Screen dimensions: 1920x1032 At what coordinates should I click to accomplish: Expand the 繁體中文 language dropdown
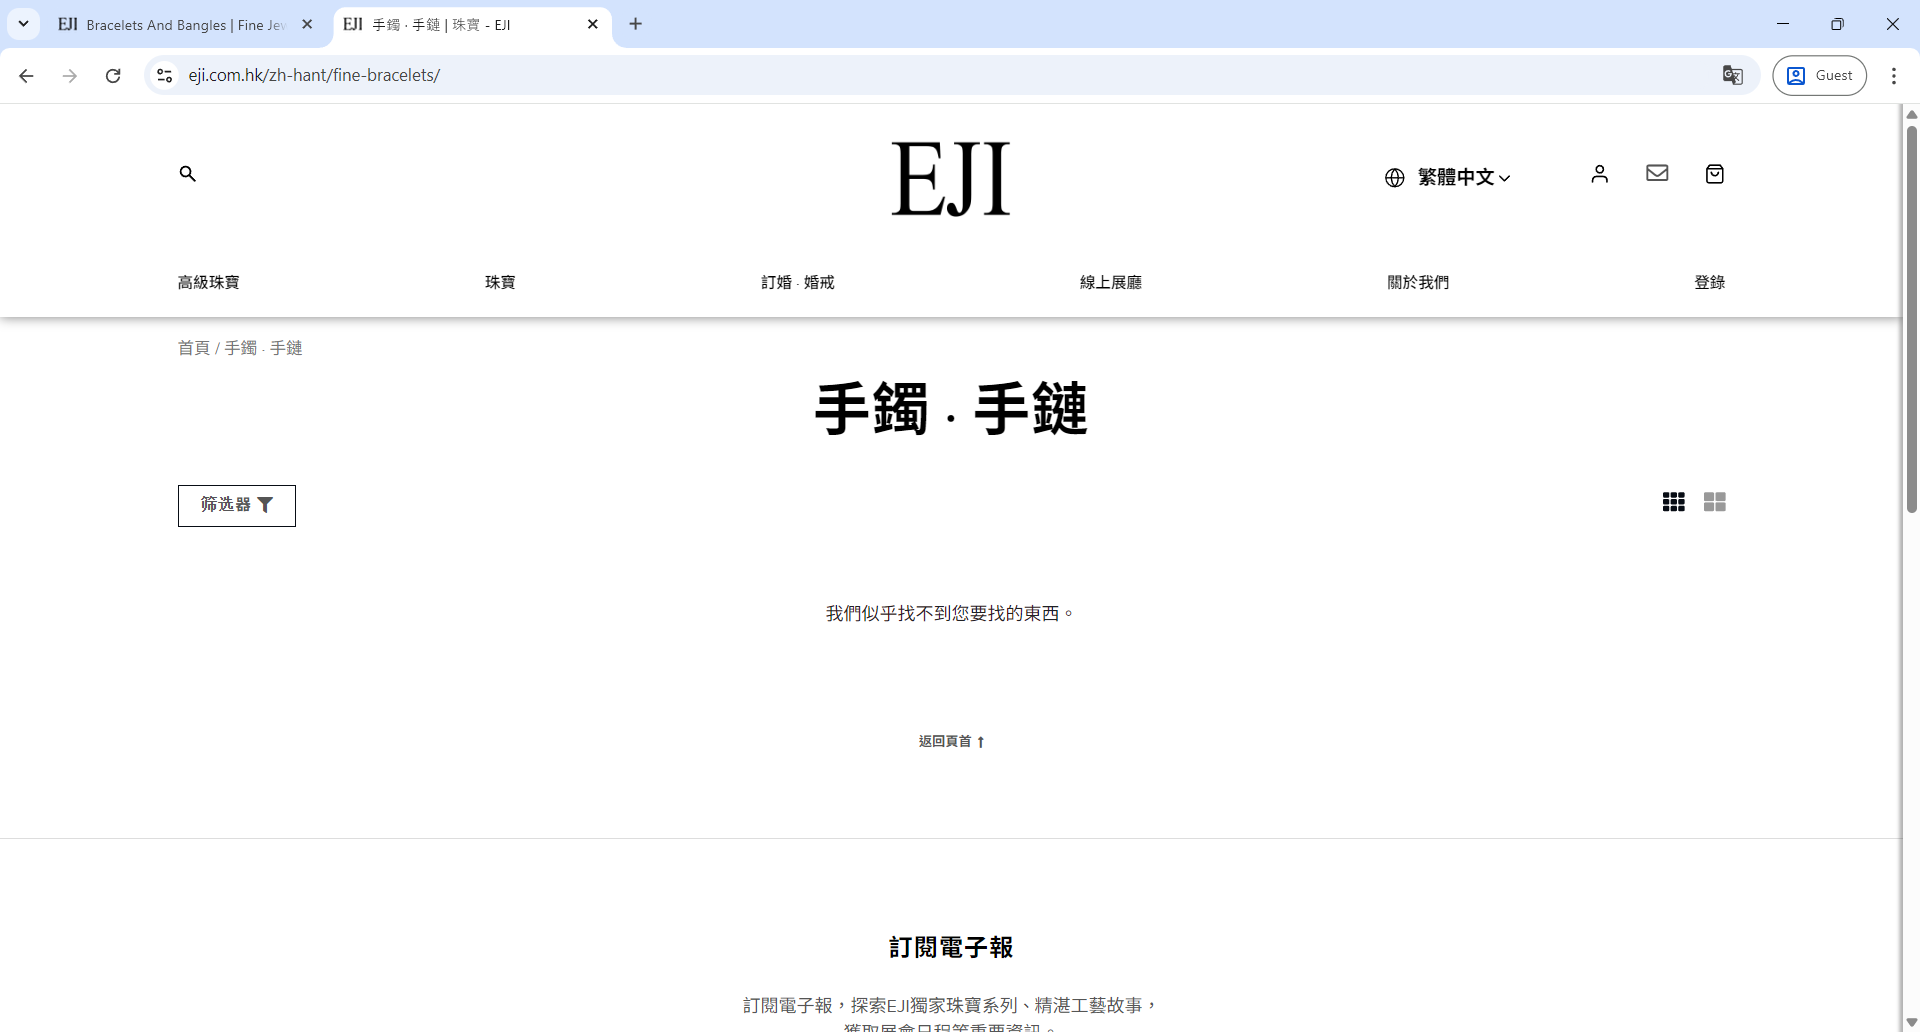tap(1464, 178)
